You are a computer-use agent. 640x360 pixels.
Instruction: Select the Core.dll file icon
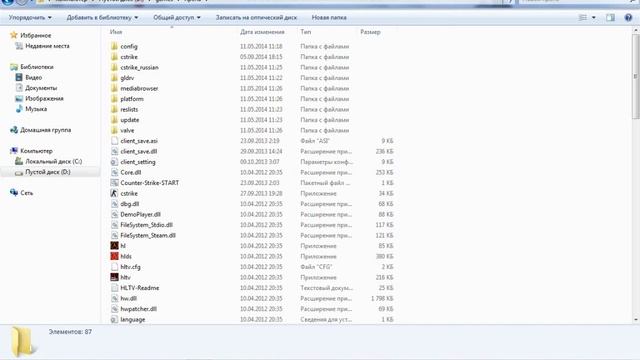[x=114, y=173]
